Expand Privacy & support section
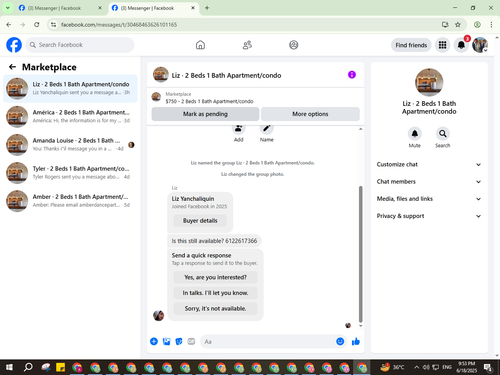The image size is (500, 375). (x=429, y=216)
